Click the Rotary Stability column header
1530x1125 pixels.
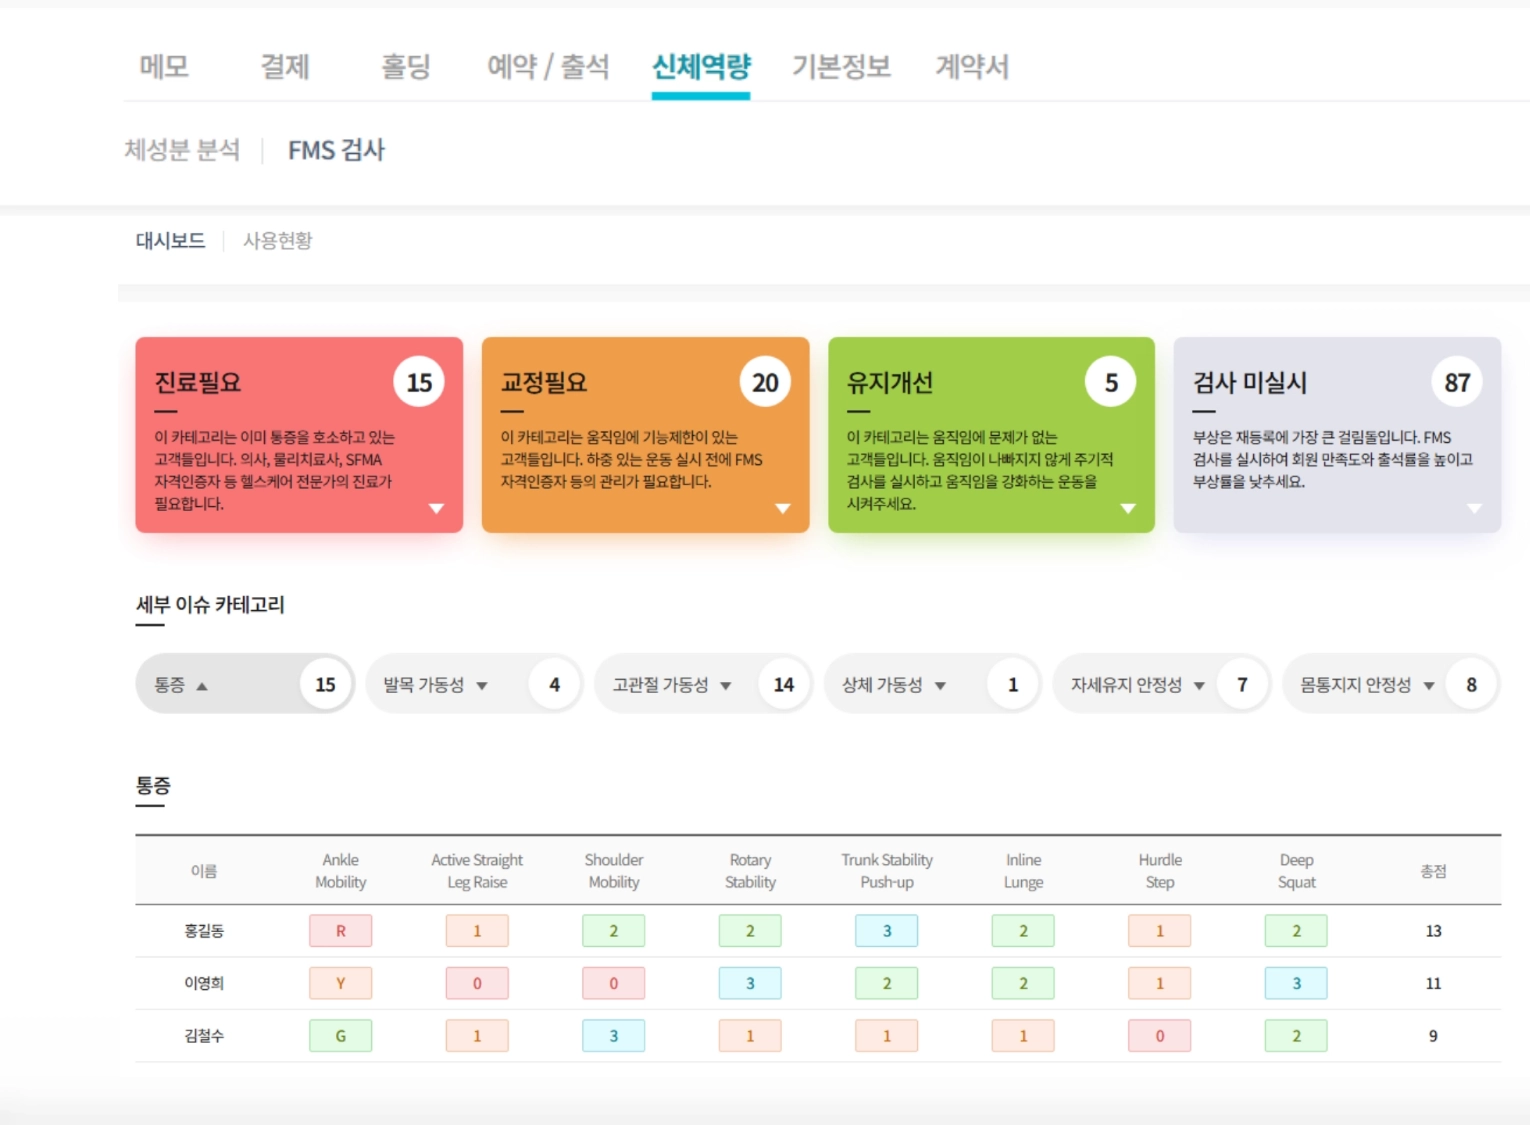click(750, 871)
